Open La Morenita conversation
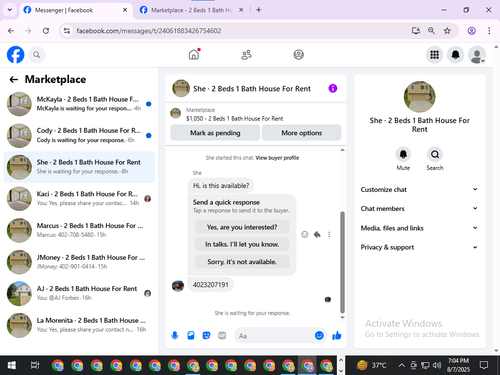 click(x=79, y=325)
